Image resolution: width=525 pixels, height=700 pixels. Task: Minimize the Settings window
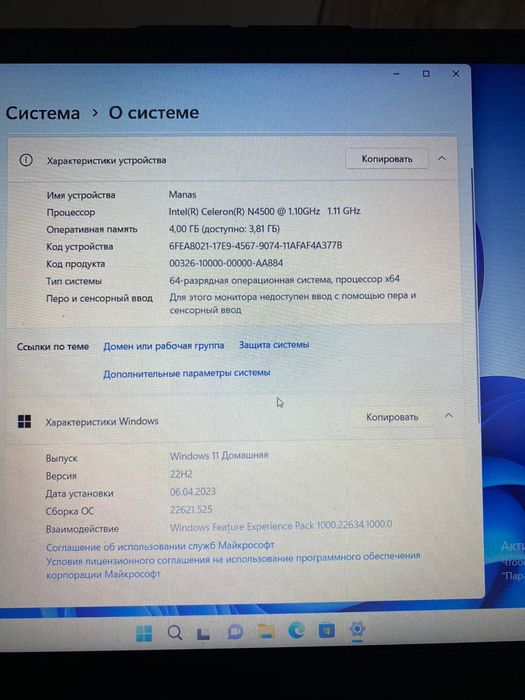pos(396,74)
